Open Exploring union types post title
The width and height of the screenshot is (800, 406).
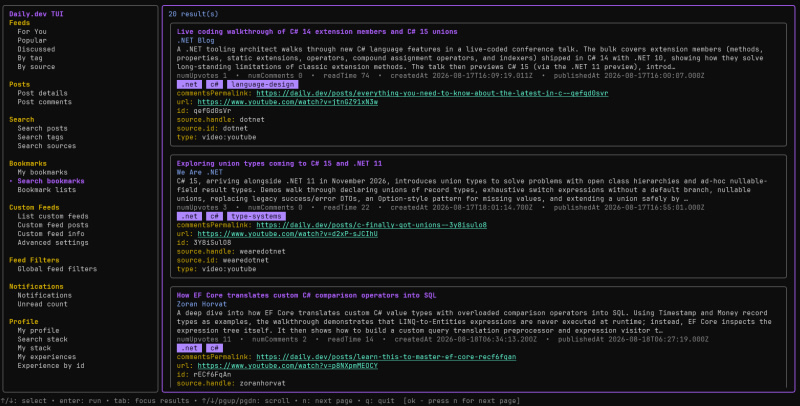click(x=279, y=164)
